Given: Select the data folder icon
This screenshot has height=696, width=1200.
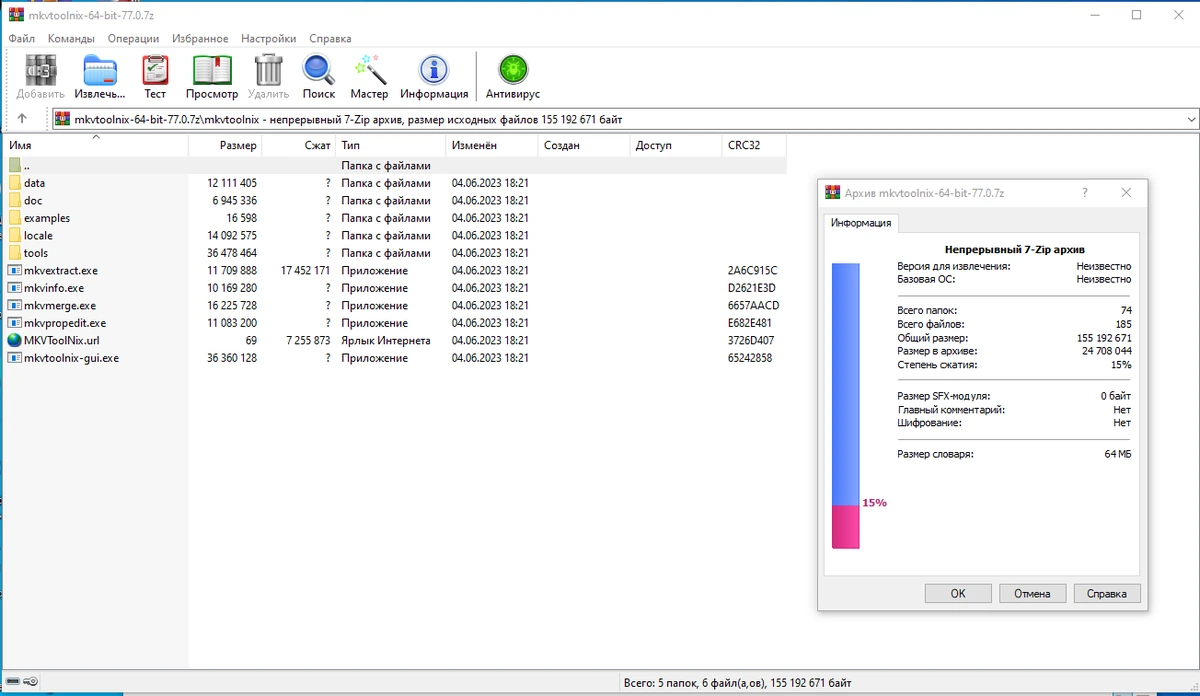Looking at the screenshot, I should (x=14, y=183).
